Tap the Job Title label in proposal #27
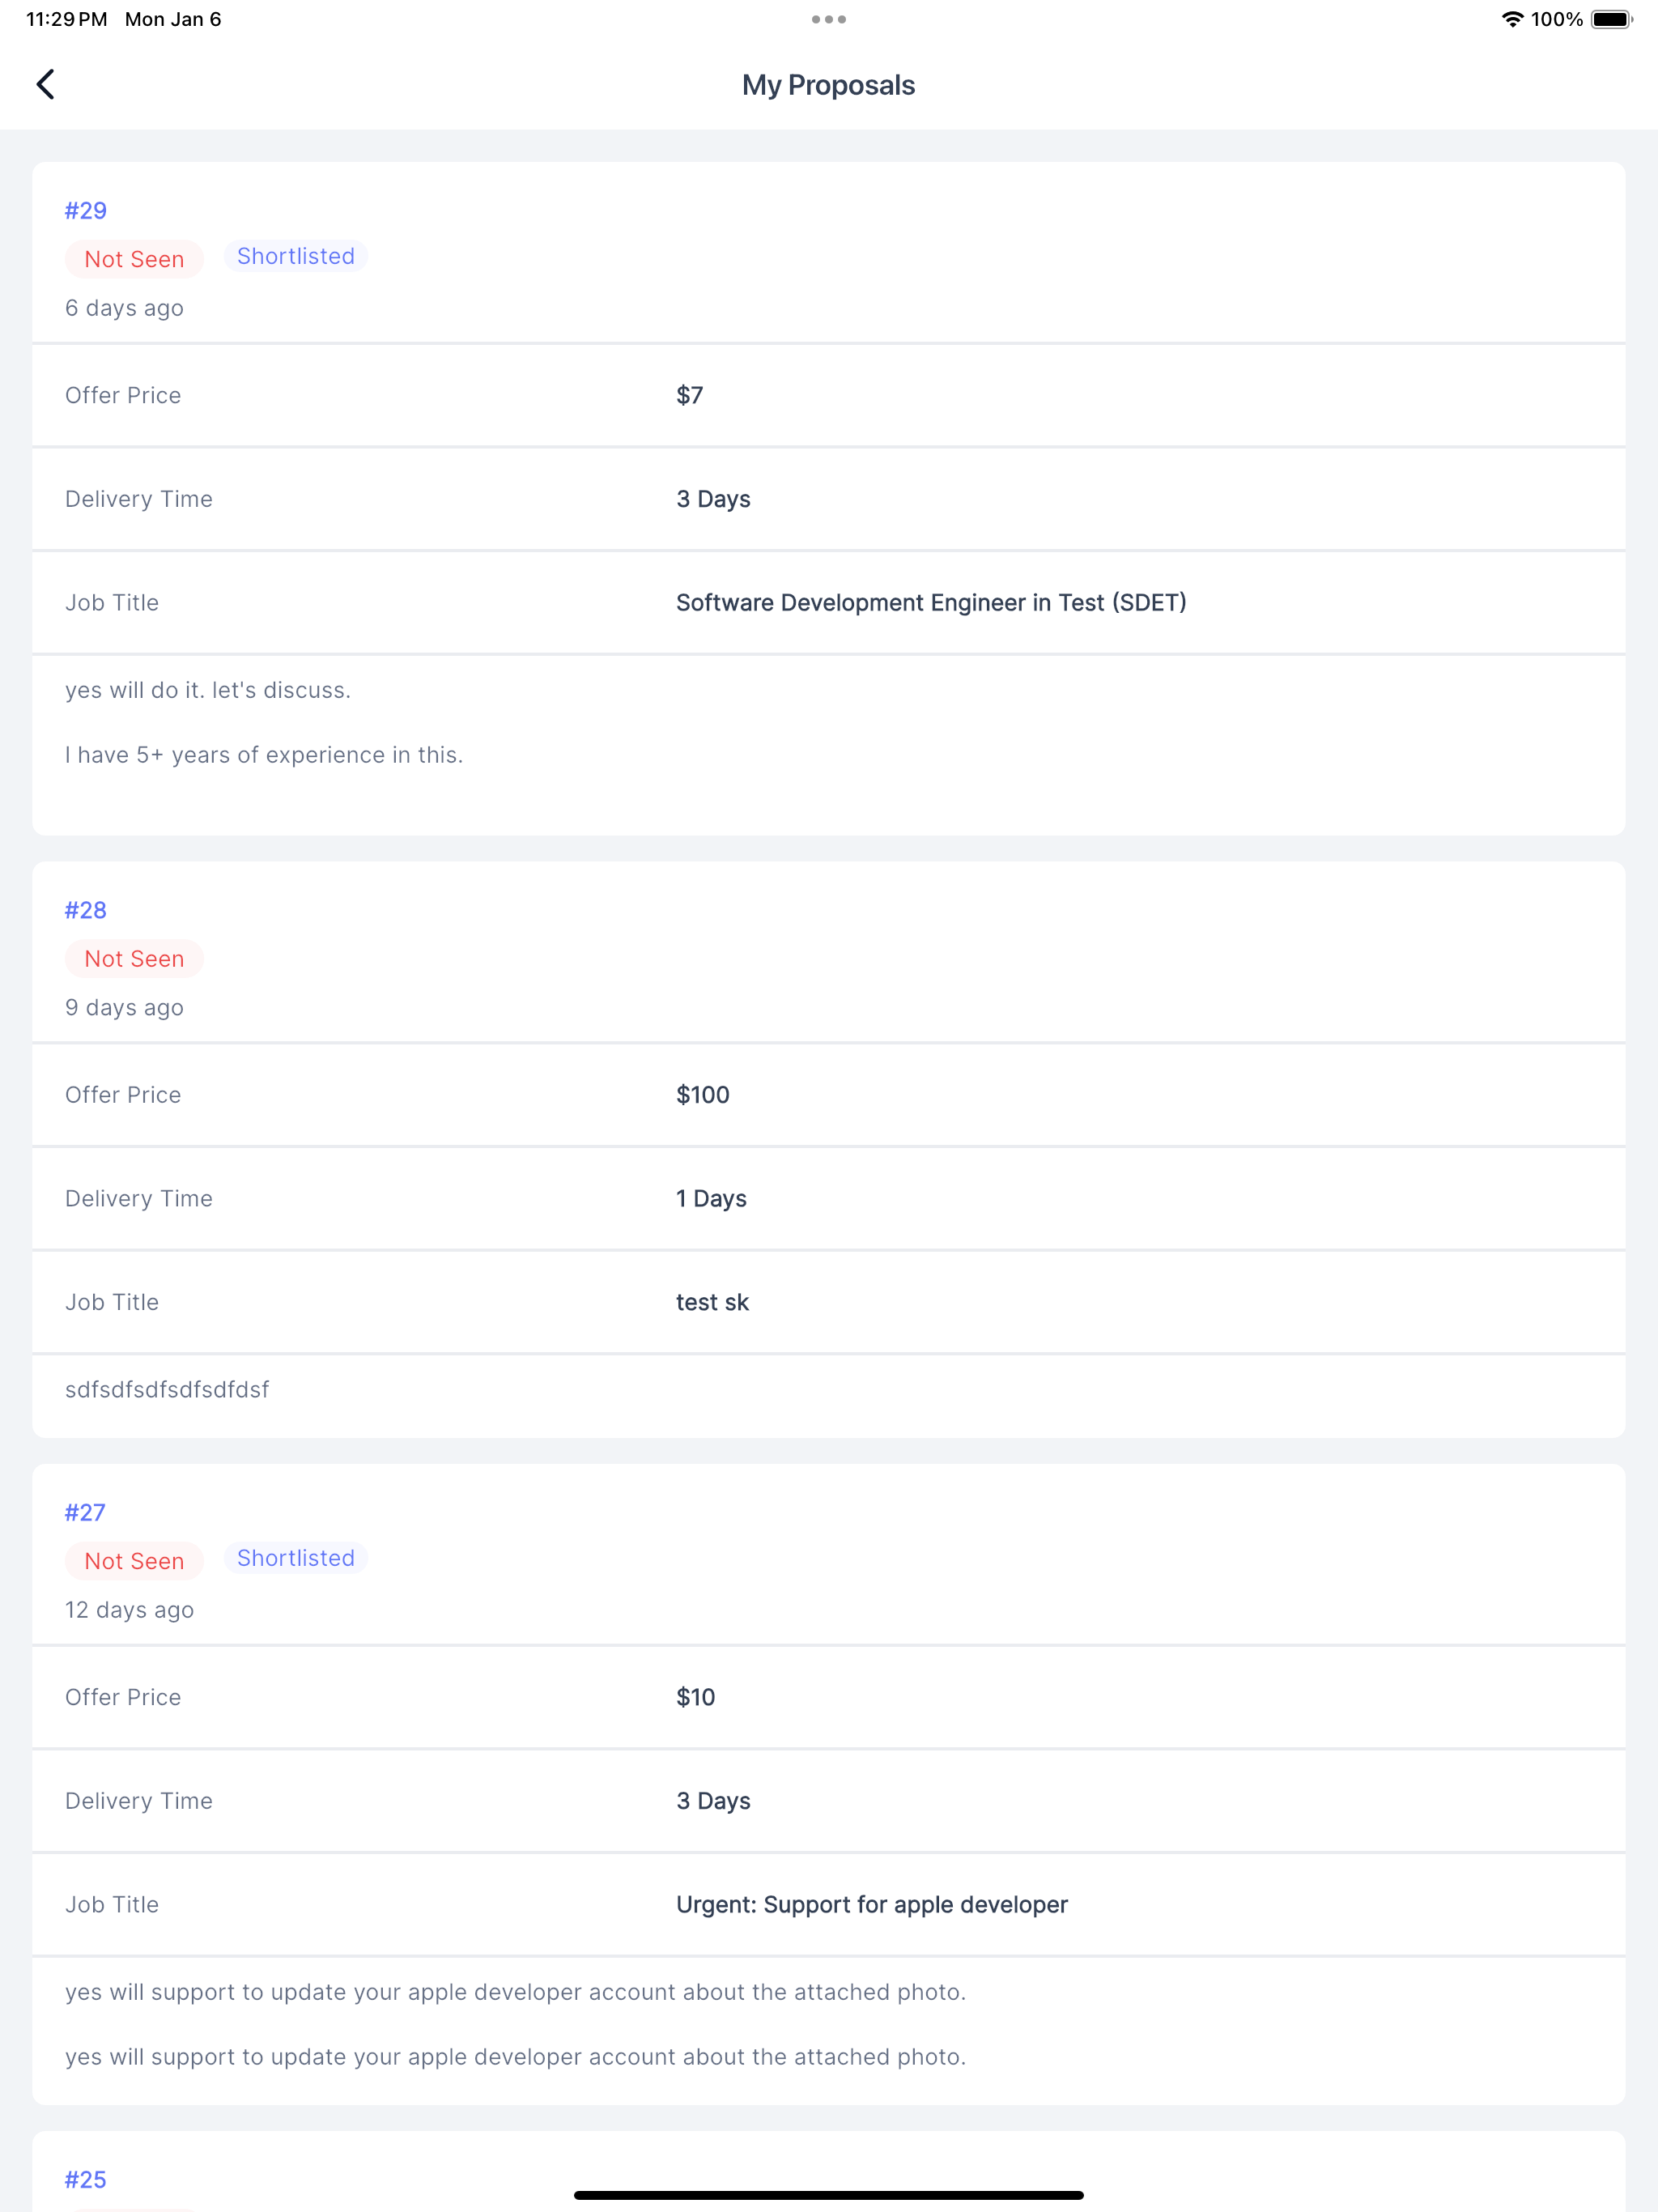 tap(112, 1904)
